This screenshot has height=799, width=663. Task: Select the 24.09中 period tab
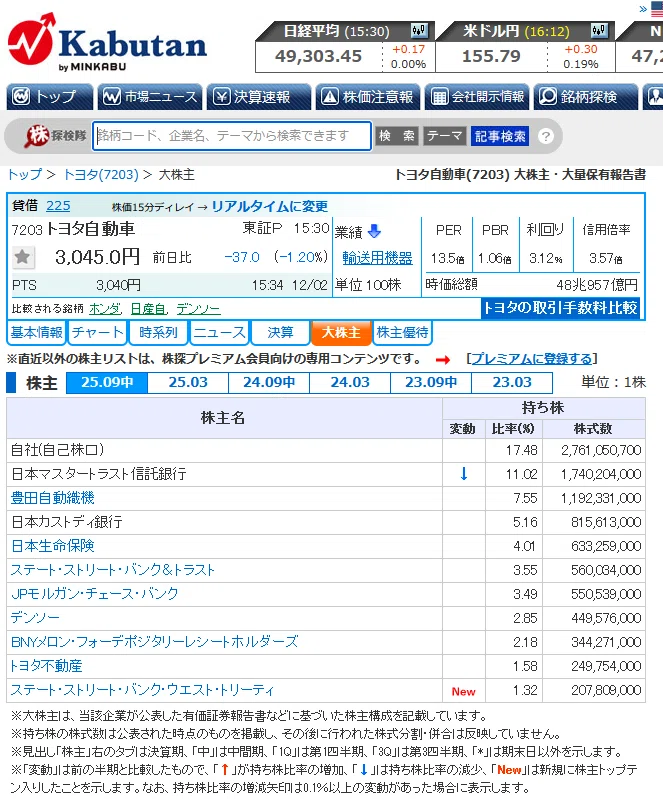click(x=269, y=382)
